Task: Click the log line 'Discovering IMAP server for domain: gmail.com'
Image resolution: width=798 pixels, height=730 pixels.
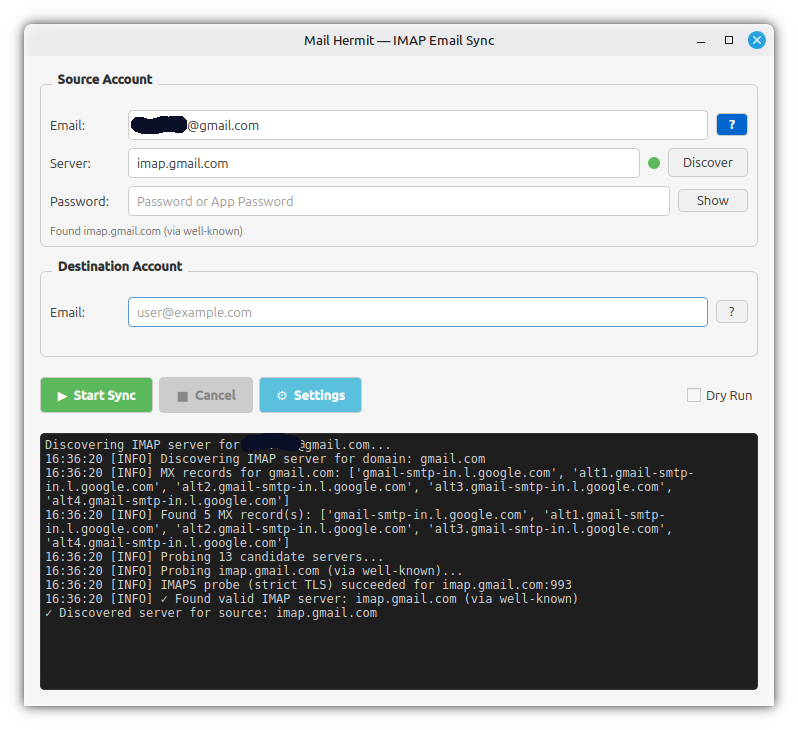Action: [265, 459]
